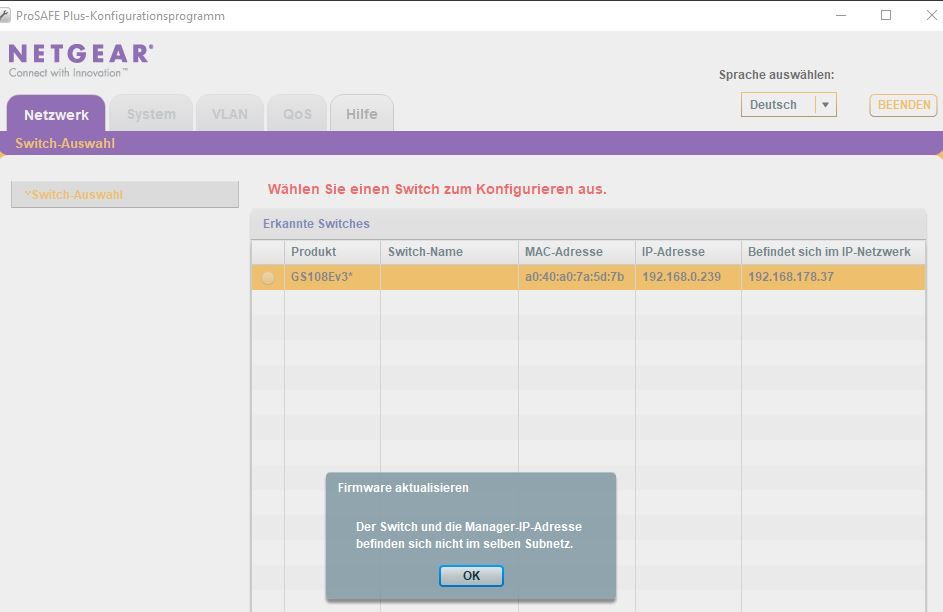The height and width of the screenshot is (612, 943).
Task: Click OK in the firmware dialog
Action: (x=471, y=575)
